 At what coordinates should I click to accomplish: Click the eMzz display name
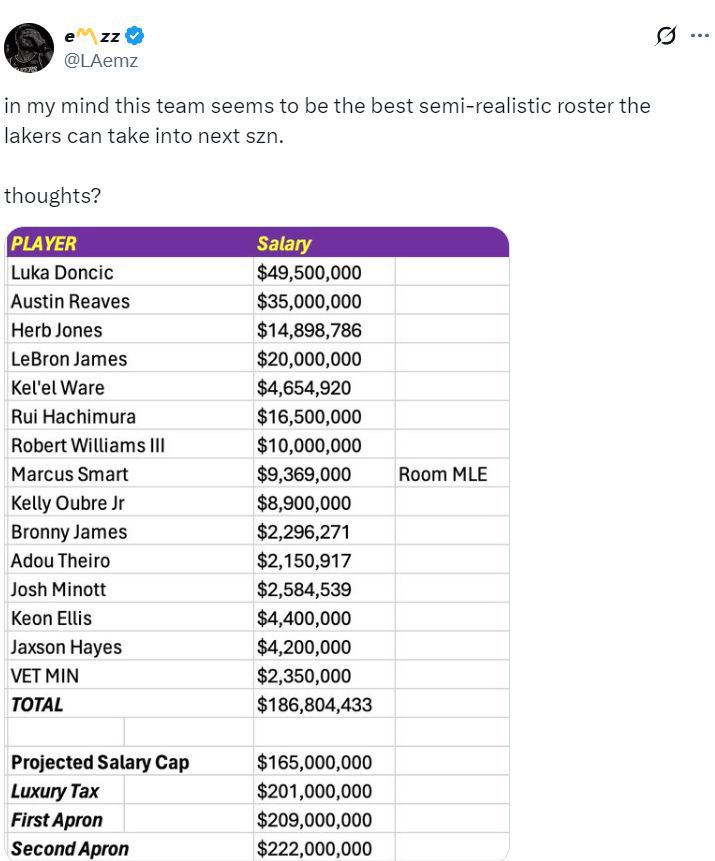pyautogui.click(x=92, y=36)
